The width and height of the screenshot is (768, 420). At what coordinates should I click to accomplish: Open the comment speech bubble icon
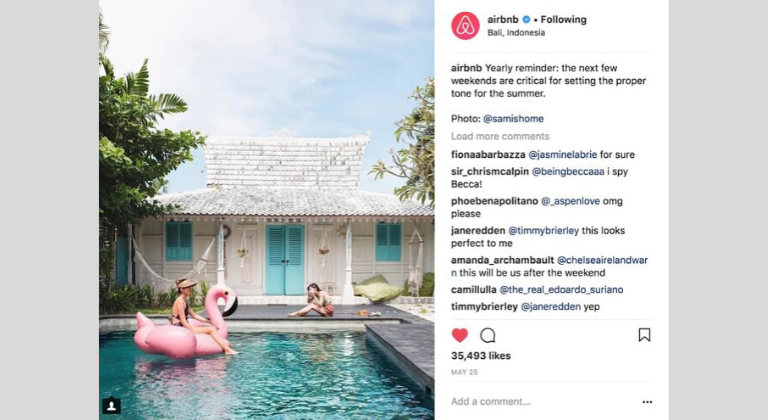[x=488, y=335]
